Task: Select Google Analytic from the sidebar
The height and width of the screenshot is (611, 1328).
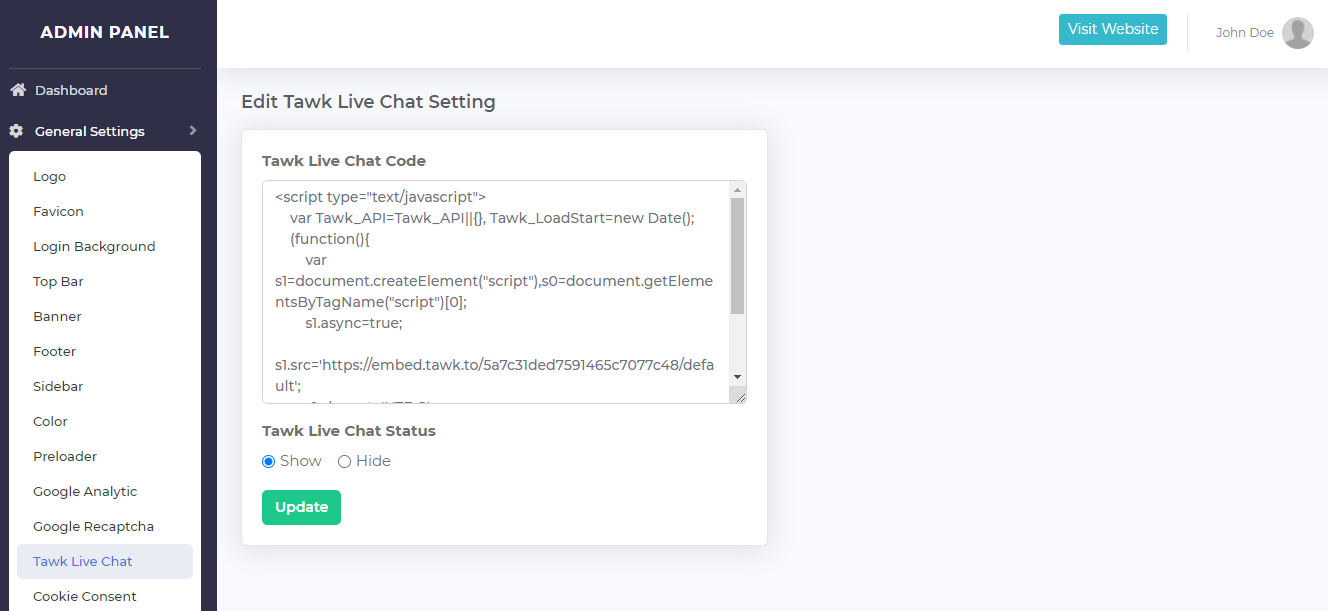Action: tap(85, 491)
